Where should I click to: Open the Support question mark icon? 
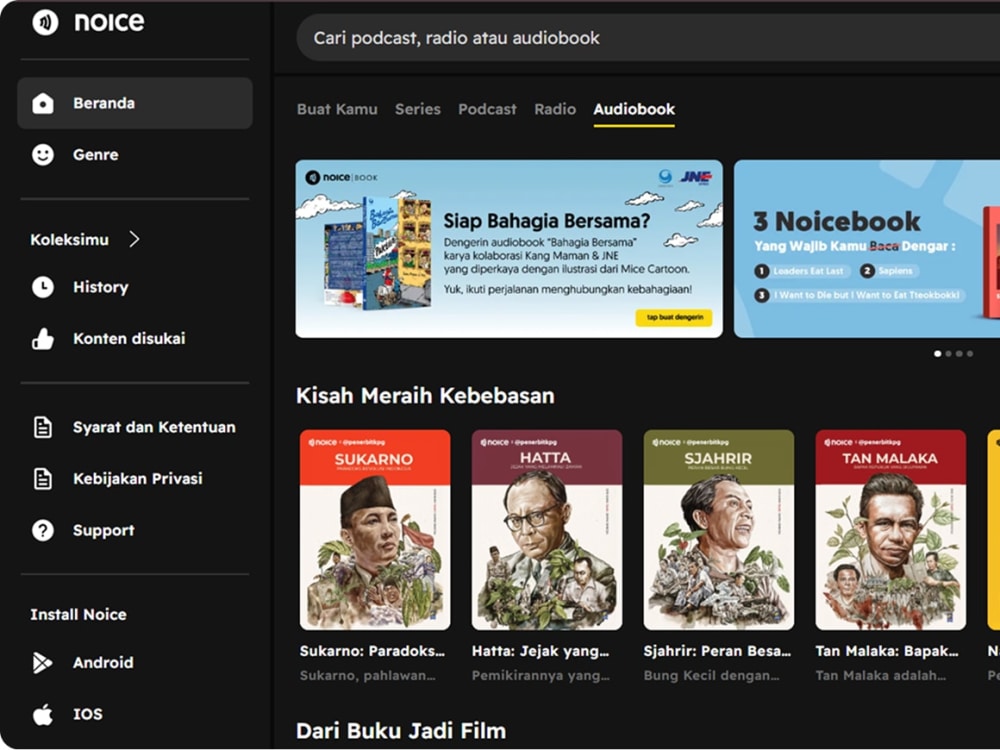(x=43, y=530)
